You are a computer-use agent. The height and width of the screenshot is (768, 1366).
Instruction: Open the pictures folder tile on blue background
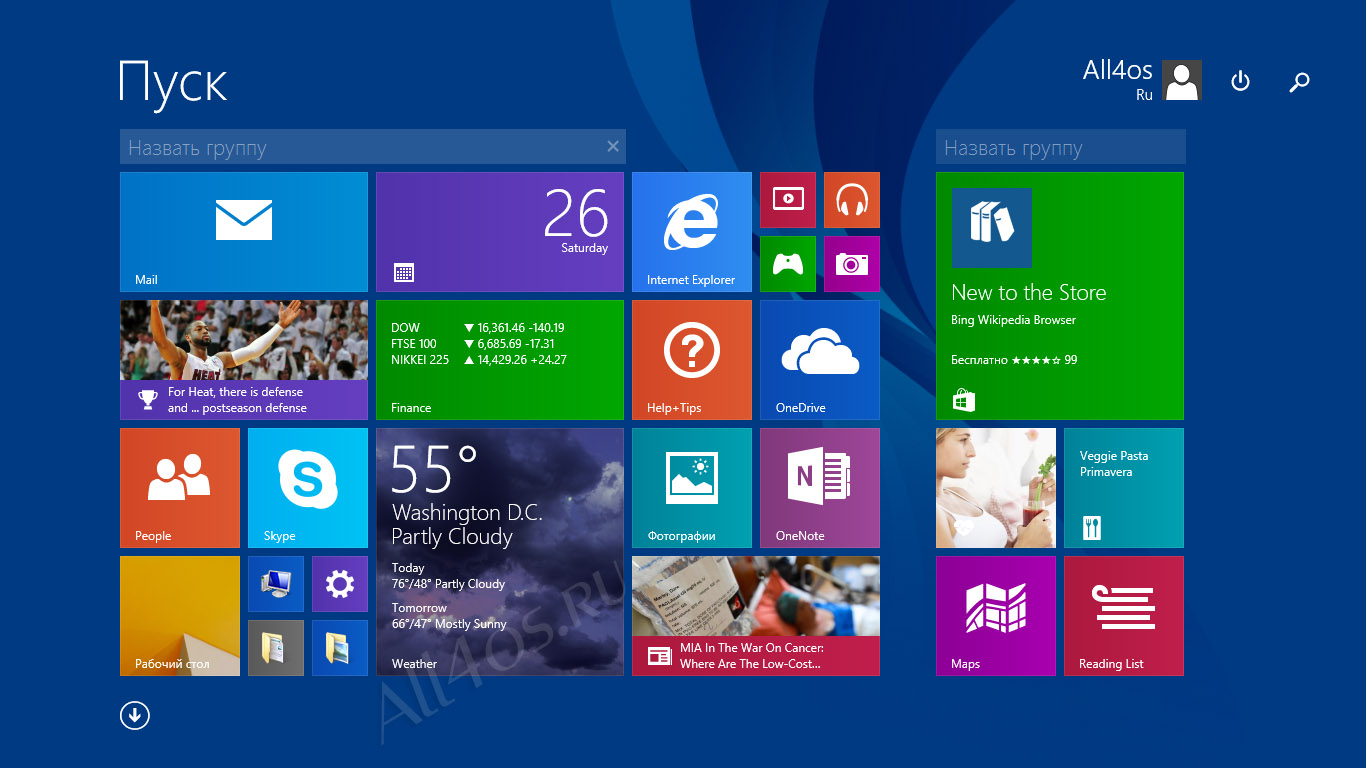tap(340, 648)
